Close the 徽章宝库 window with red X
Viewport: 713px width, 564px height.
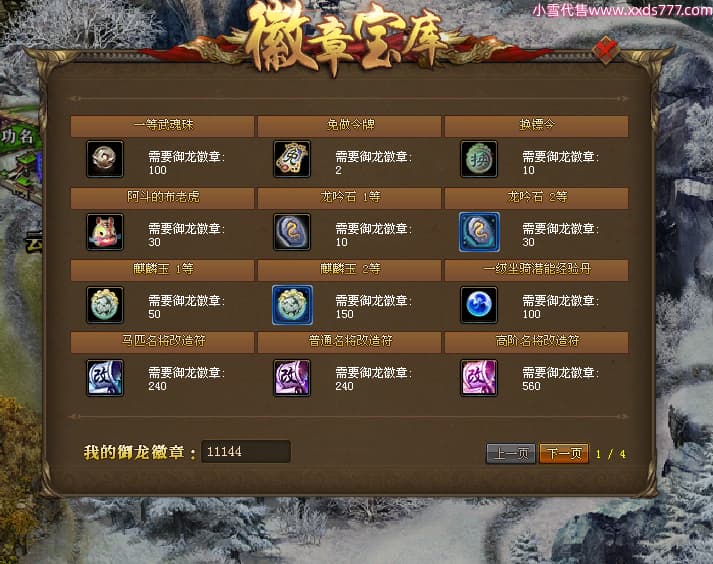pyautogui.click(x=606, y=50)
